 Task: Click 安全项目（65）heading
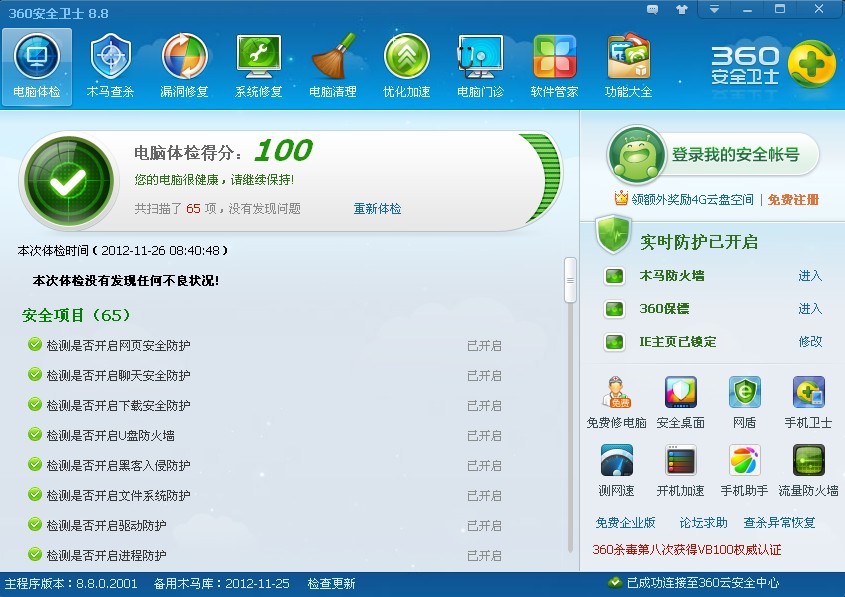(x=76, y=315)
